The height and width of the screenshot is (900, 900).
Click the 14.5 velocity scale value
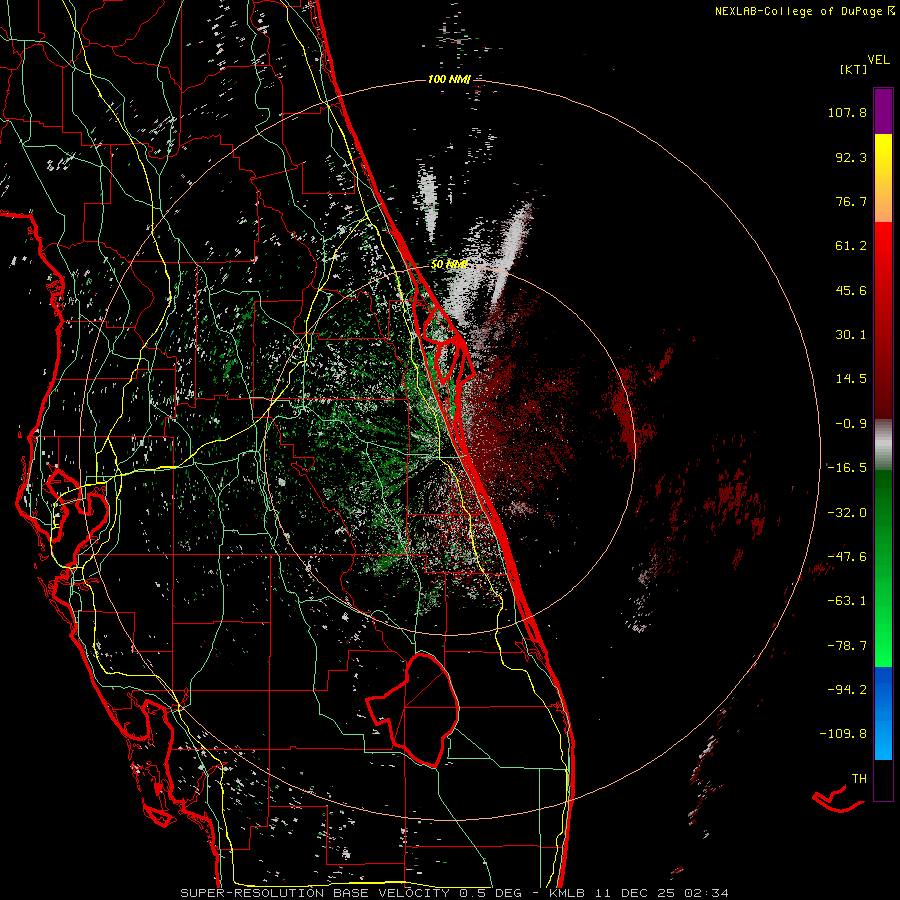tap(851, 379)
